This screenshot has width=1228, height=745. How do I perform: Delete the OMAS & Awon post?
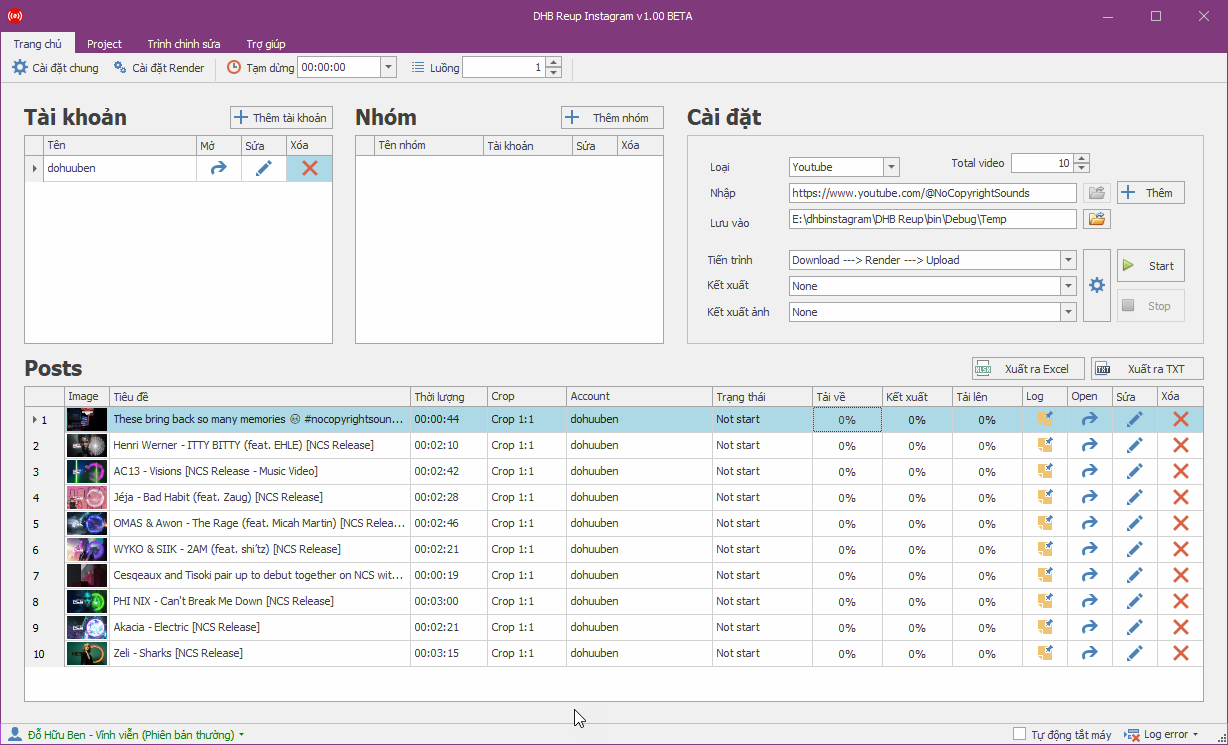point(1180,523)
